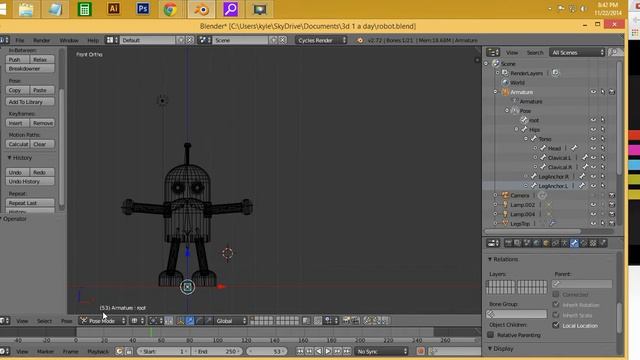Click the Default screen layout field

coord(148,40)
